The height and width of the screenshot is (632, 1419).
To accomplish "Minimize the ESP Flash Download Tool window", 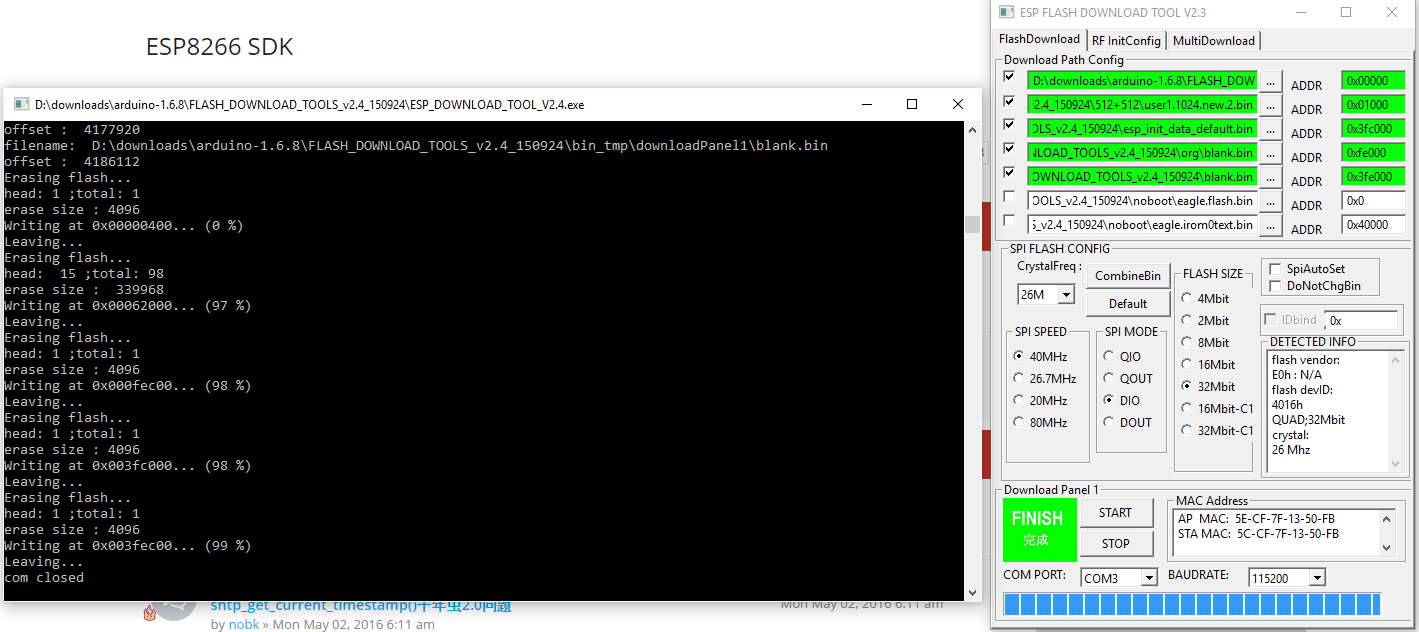I will (x=1300, y=13).
